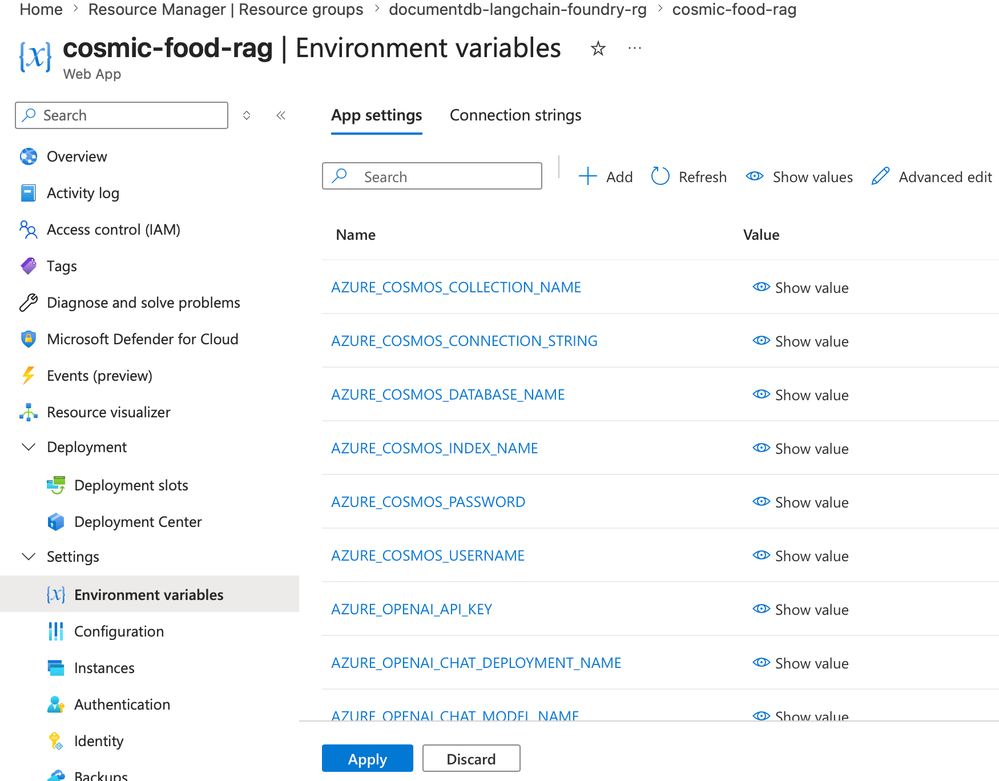Show value for AZURE_COSMOS_PASSWORD
The width and height of the screenshot is (999, 781).
pos(800,502)
